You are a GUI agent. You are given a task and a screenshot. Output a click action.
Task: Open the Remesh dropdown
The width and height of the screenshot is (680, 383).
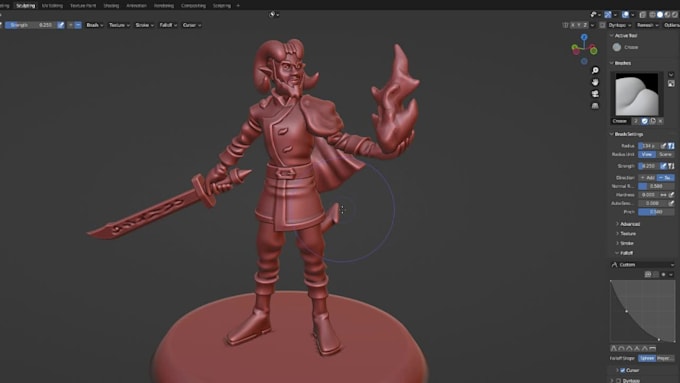click(x=647, y=25)
